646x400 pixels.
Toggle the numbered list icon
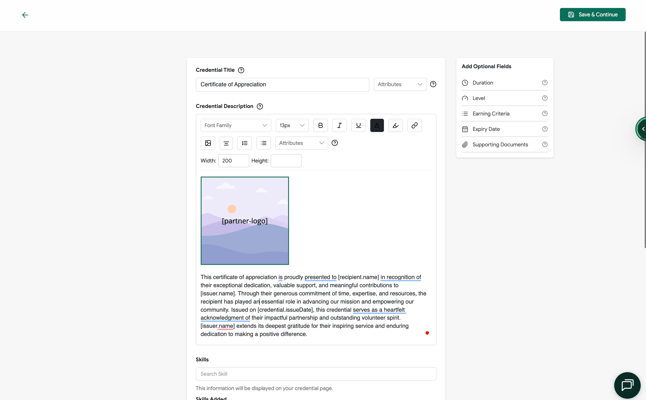[x=245, y=143]
